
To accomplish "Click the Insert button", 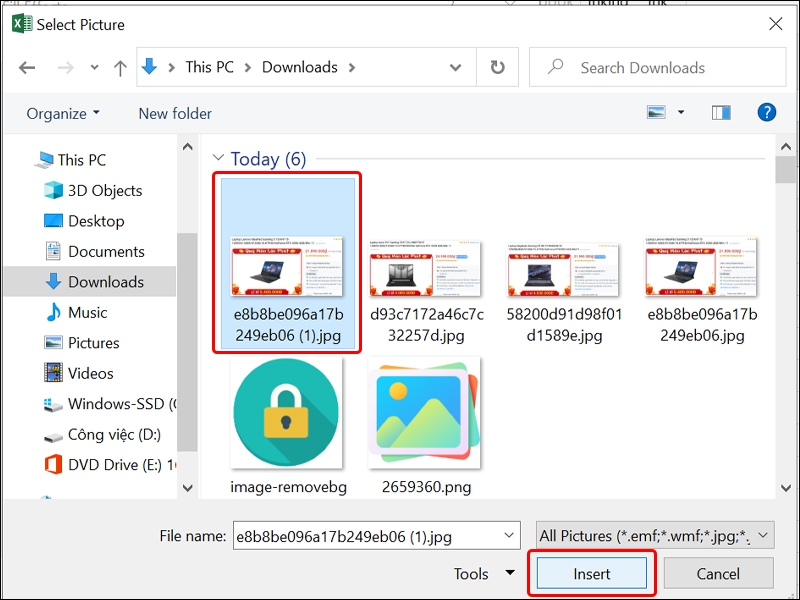I will pyautogui.click(x=592, y=573).
